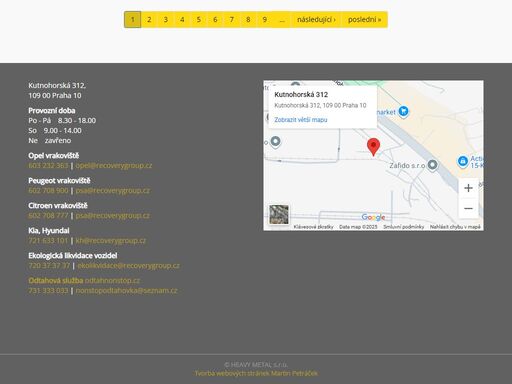The height and width of the screenshot is (384, 512).
Task: Select the Zafido s.r.o. map marker
Action: coord(432,165)
